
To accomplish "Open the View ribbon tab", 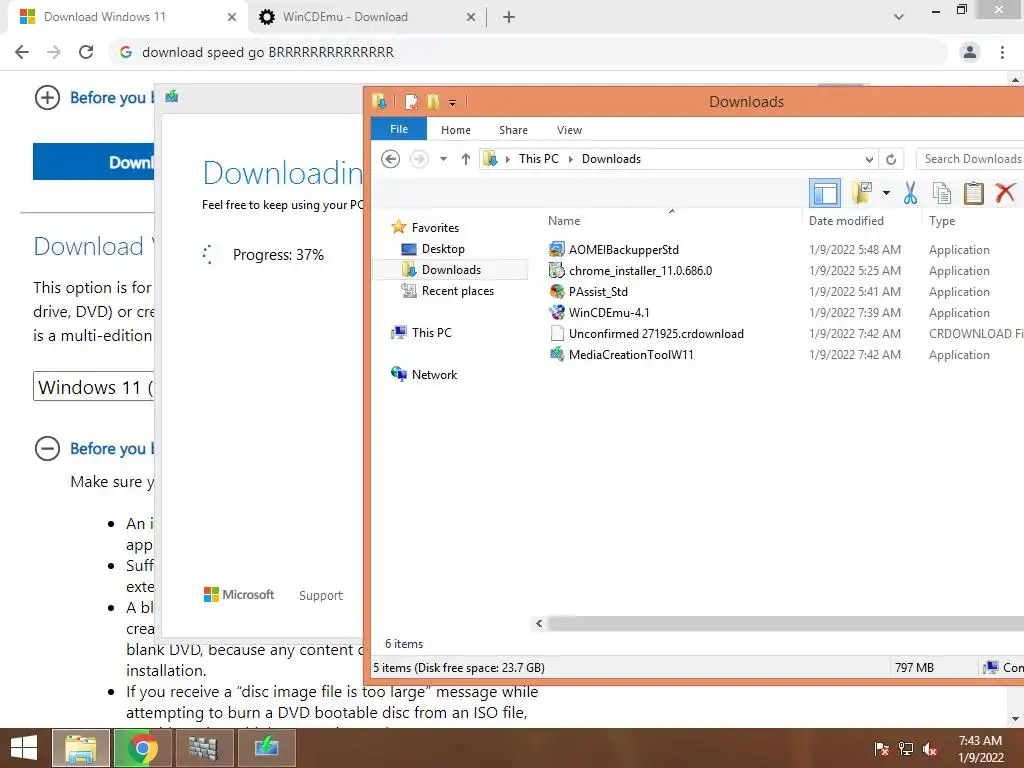I will [569, 130].
